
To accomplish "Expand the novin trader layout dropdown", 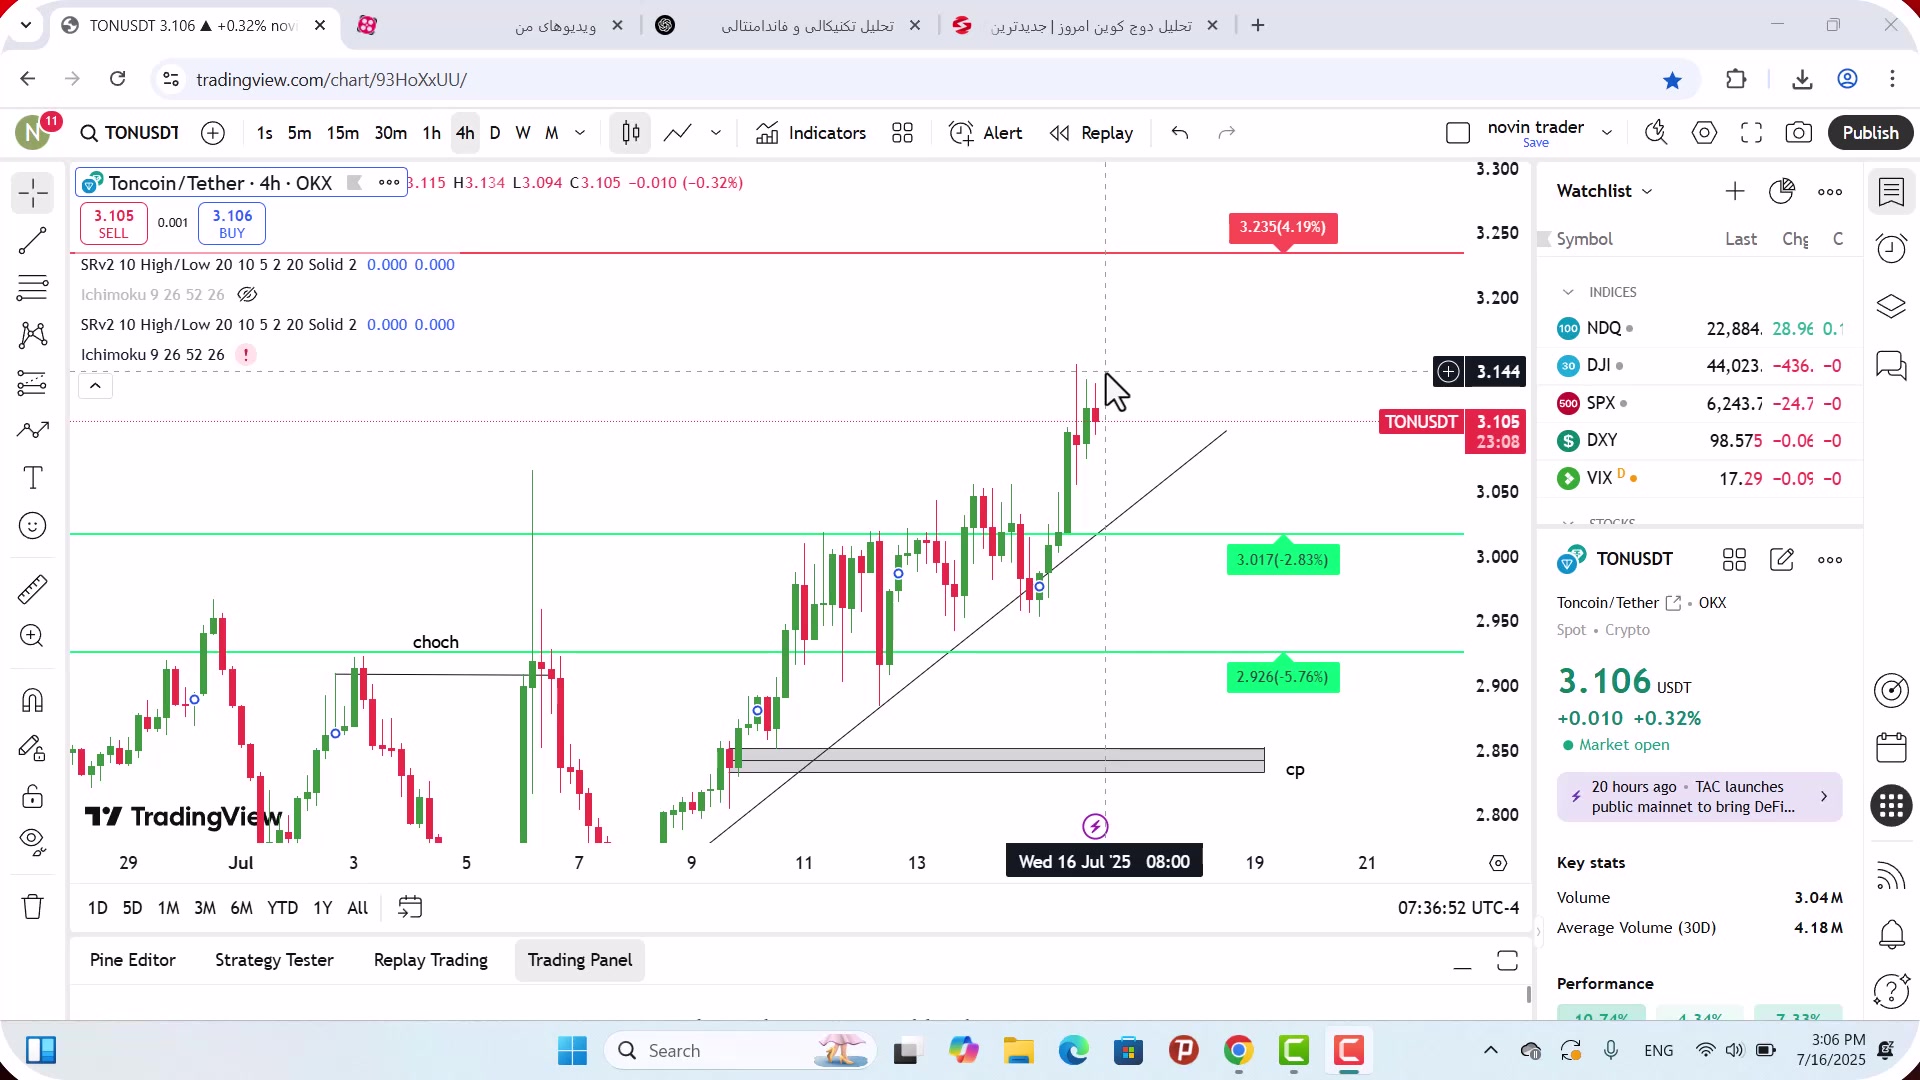I will [1607, 133].
